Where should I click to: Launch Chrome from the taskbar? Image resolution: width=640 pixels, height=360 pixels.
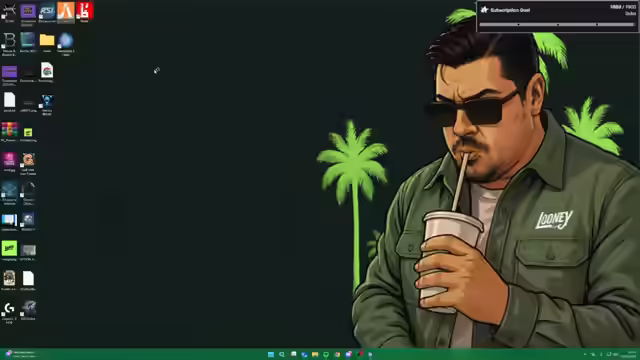337,354
